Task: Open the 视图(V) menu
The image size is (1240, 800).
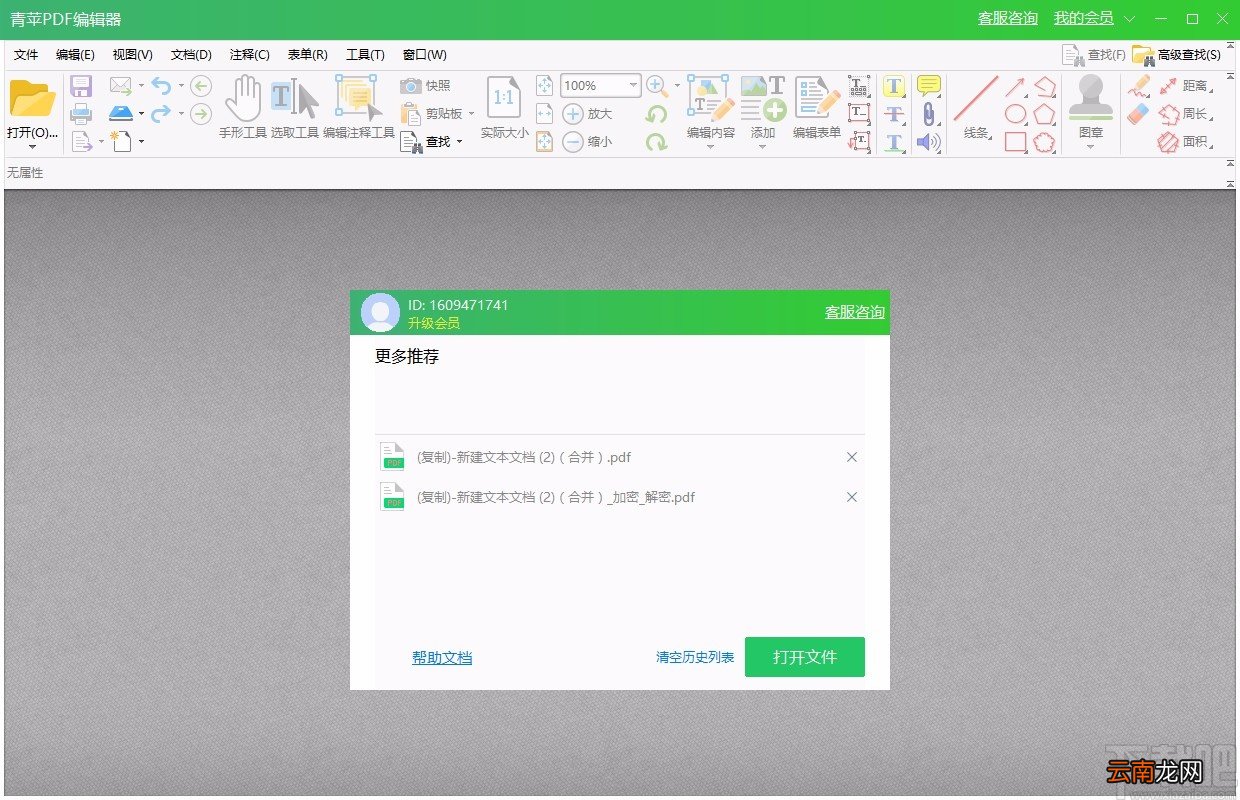Action: tap(133, 55)
